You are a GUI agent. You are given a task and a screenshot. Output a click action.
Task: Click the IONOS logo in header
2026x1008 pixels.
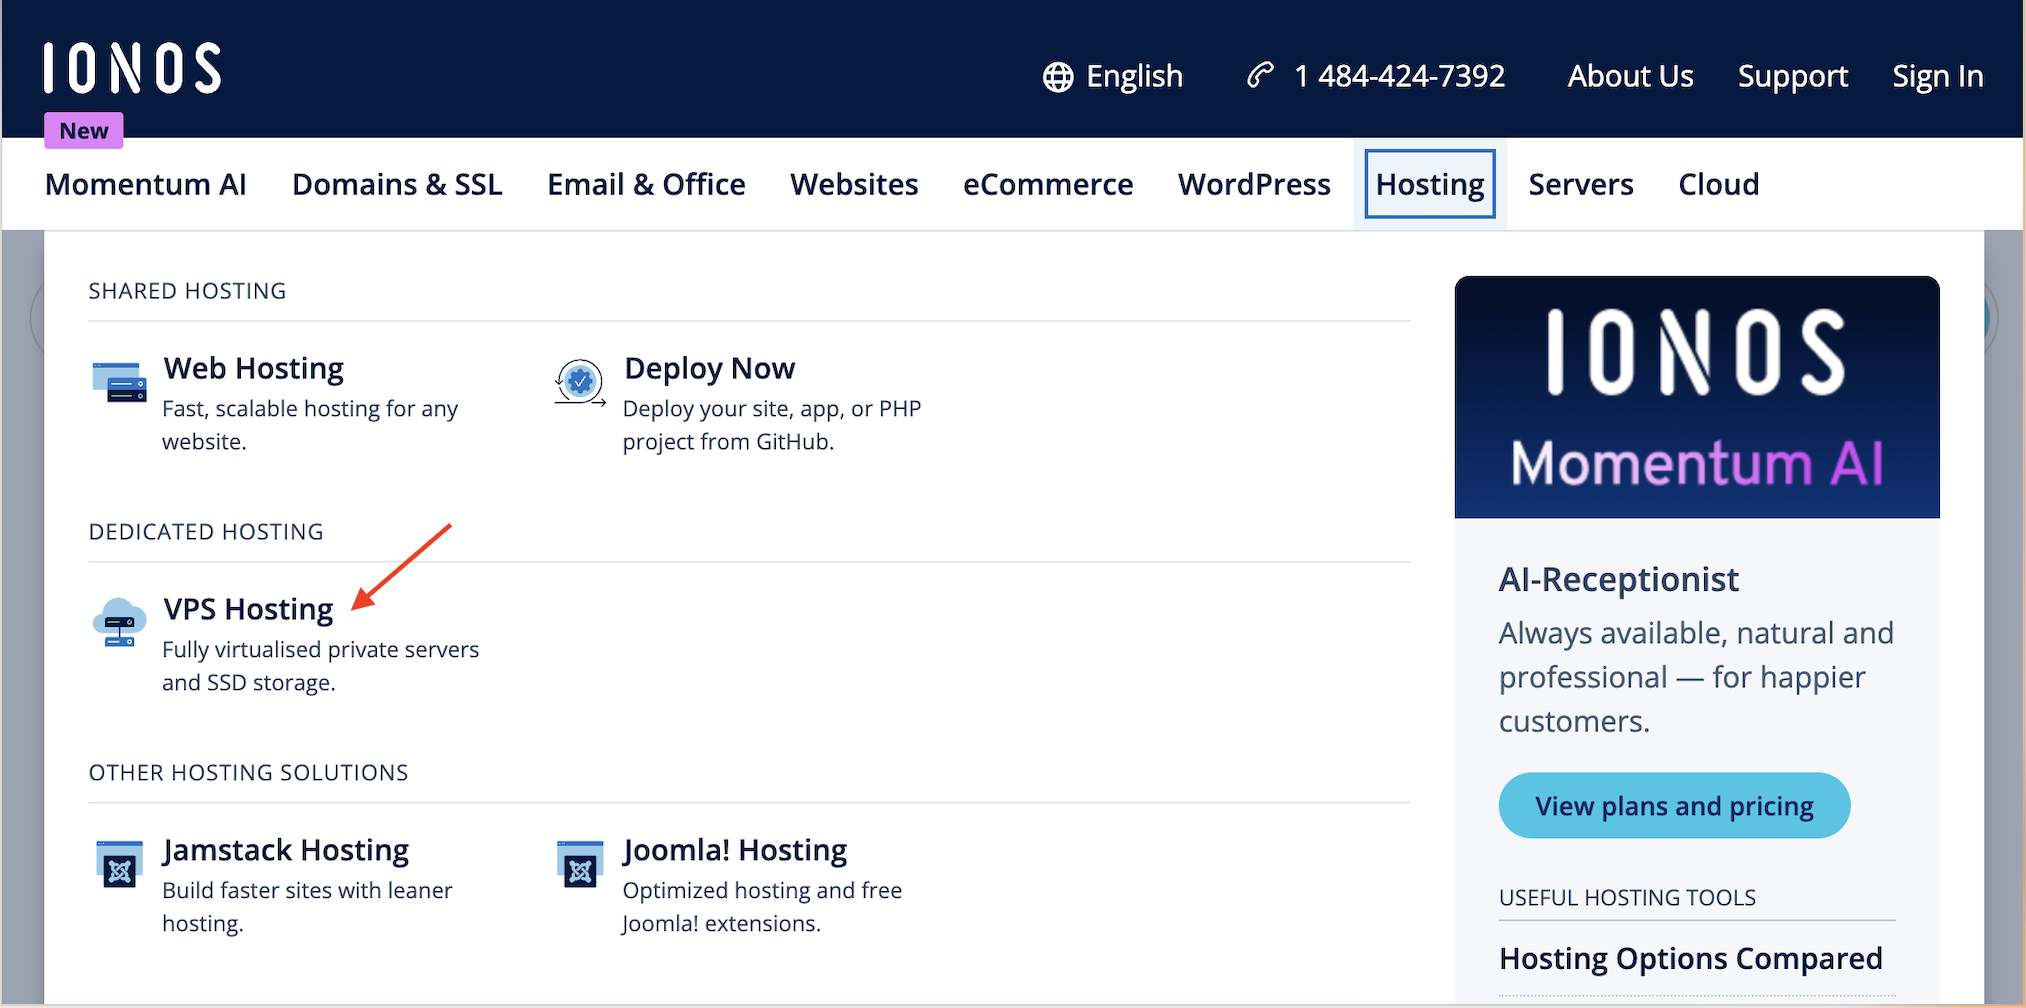coord(132,68)
